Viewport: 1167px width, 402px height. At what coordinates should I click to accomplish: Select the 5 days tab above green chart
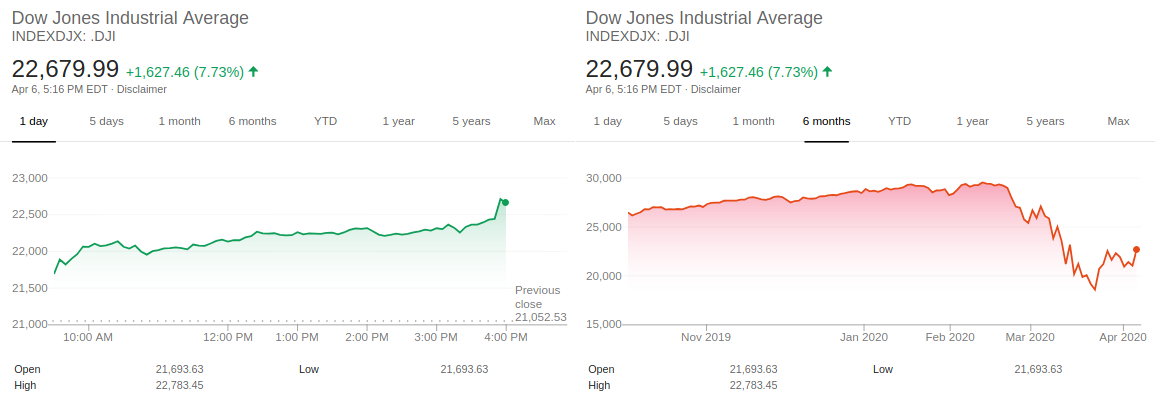tap(106, 121)
